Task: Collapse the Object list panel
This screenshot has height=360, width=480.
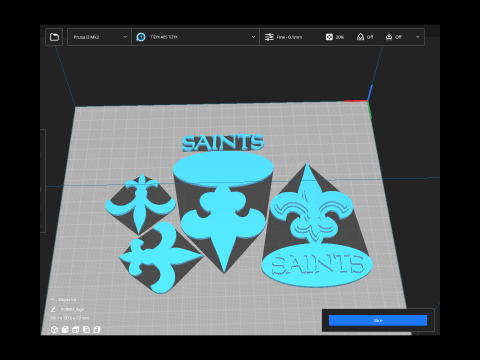Action: [53, 300]
